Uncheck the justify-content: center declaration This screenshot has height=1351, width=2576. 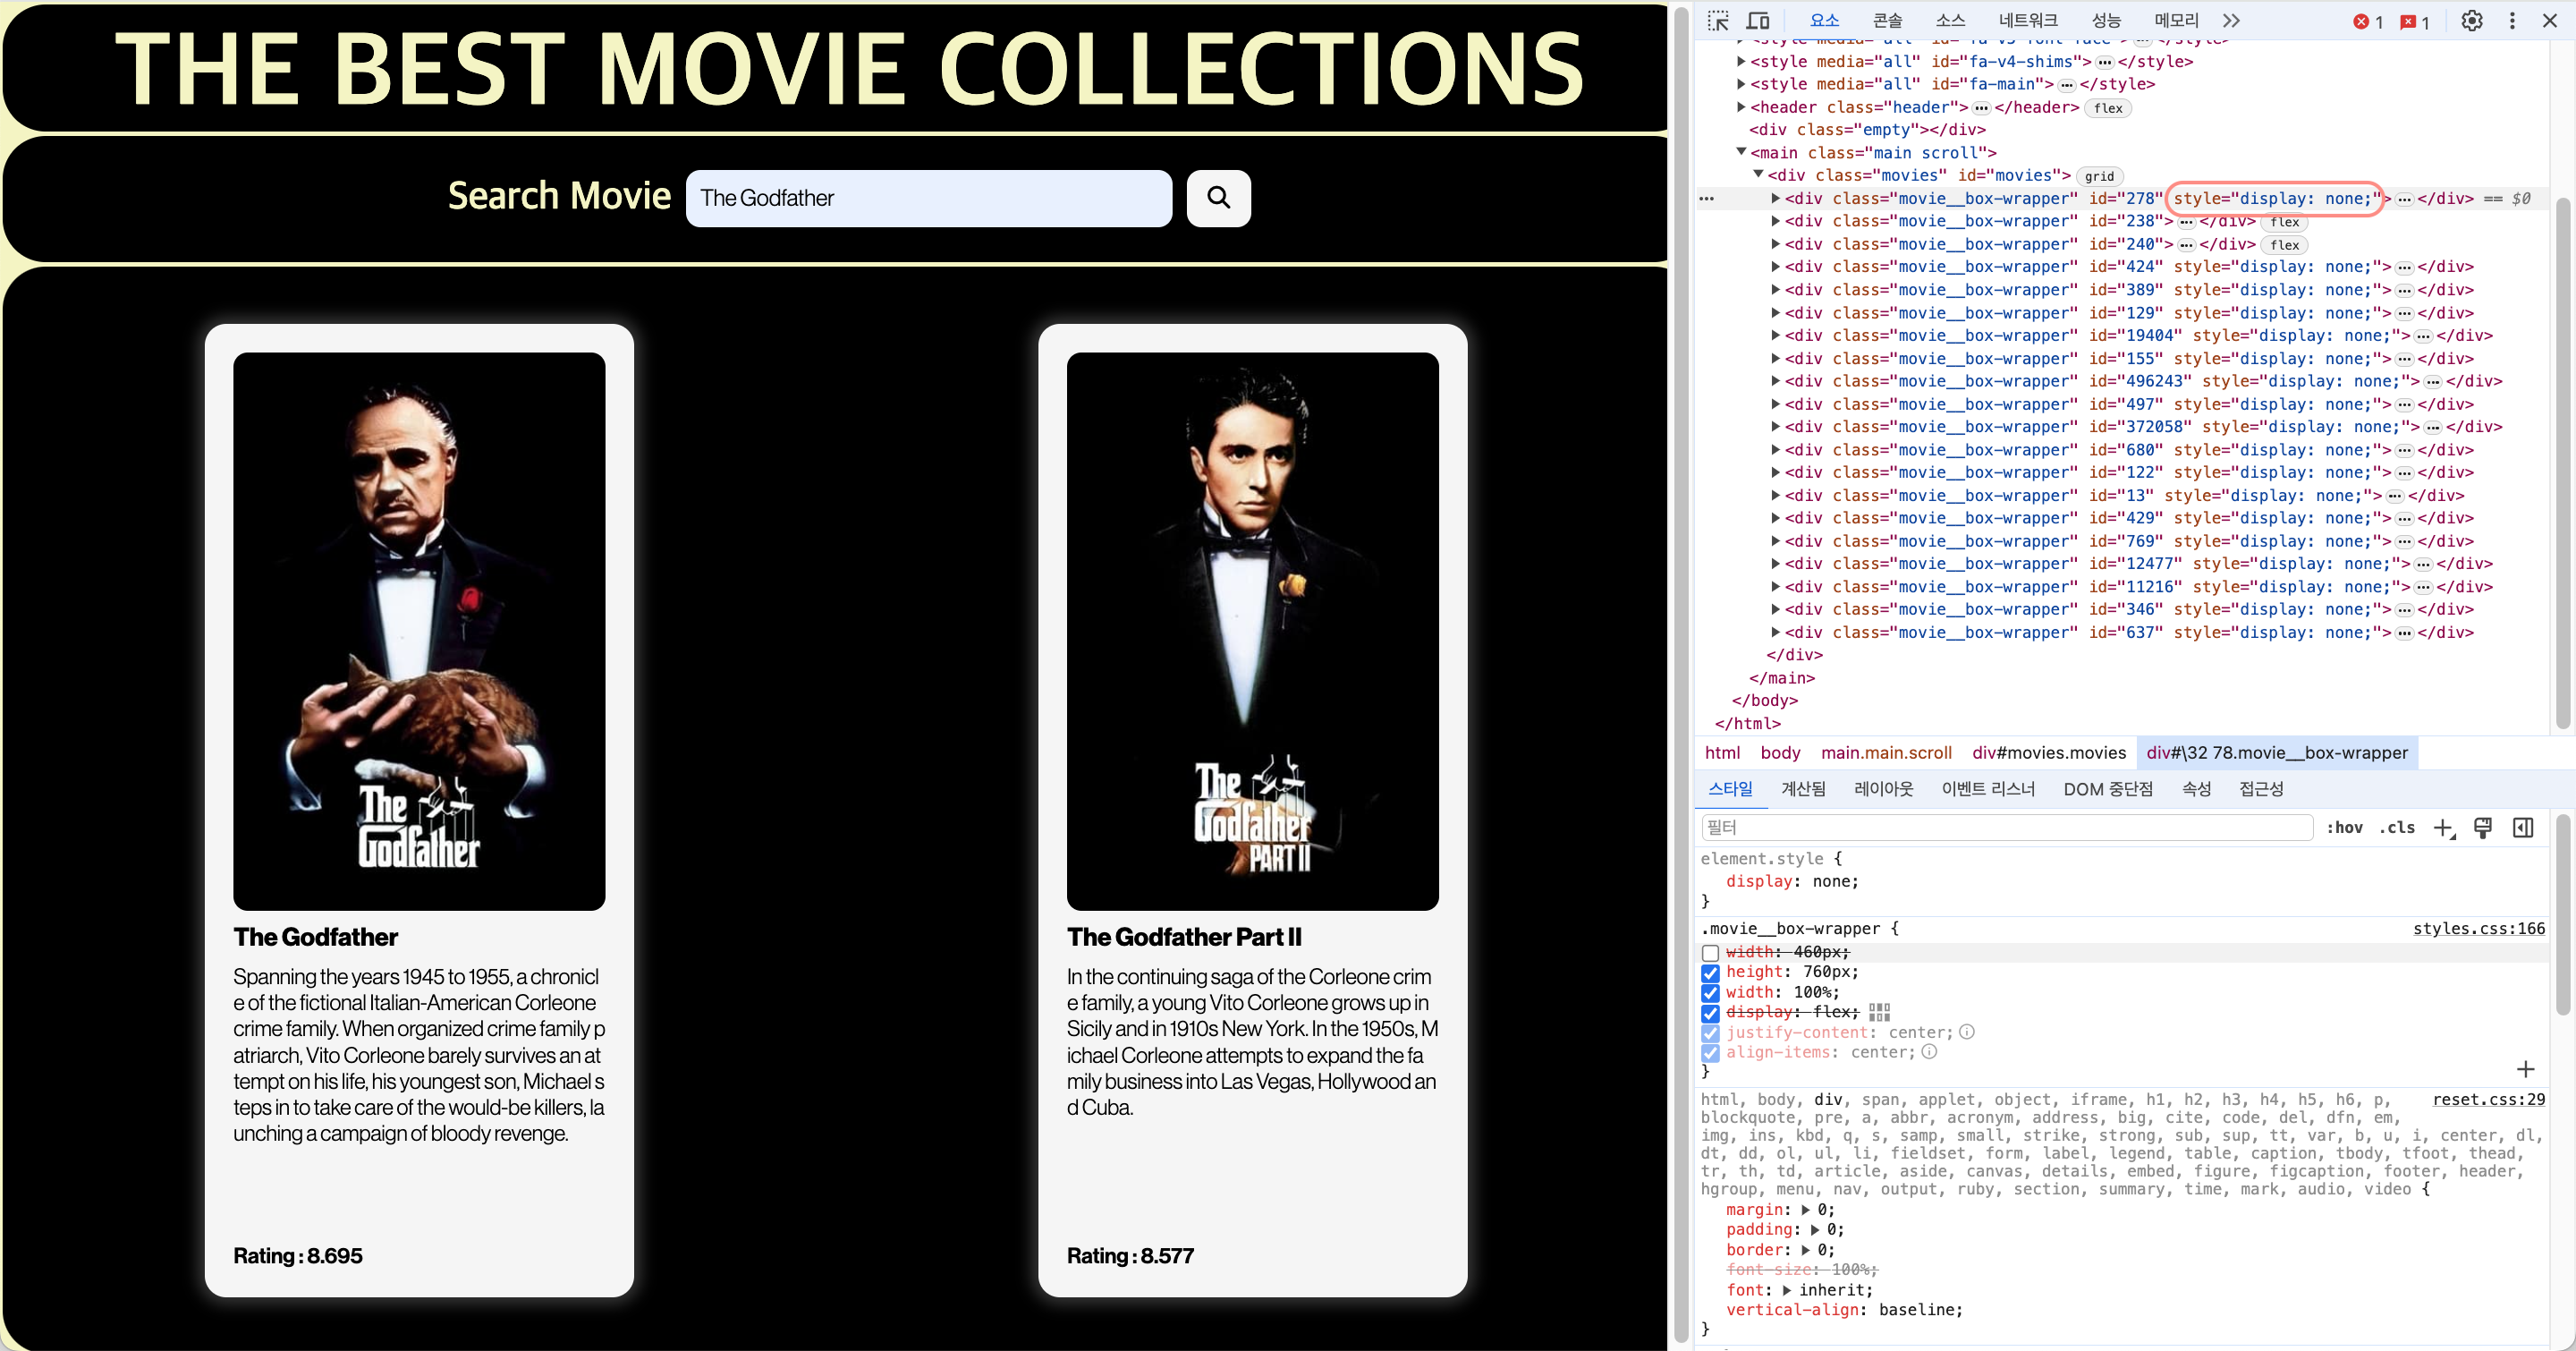1710,1033
